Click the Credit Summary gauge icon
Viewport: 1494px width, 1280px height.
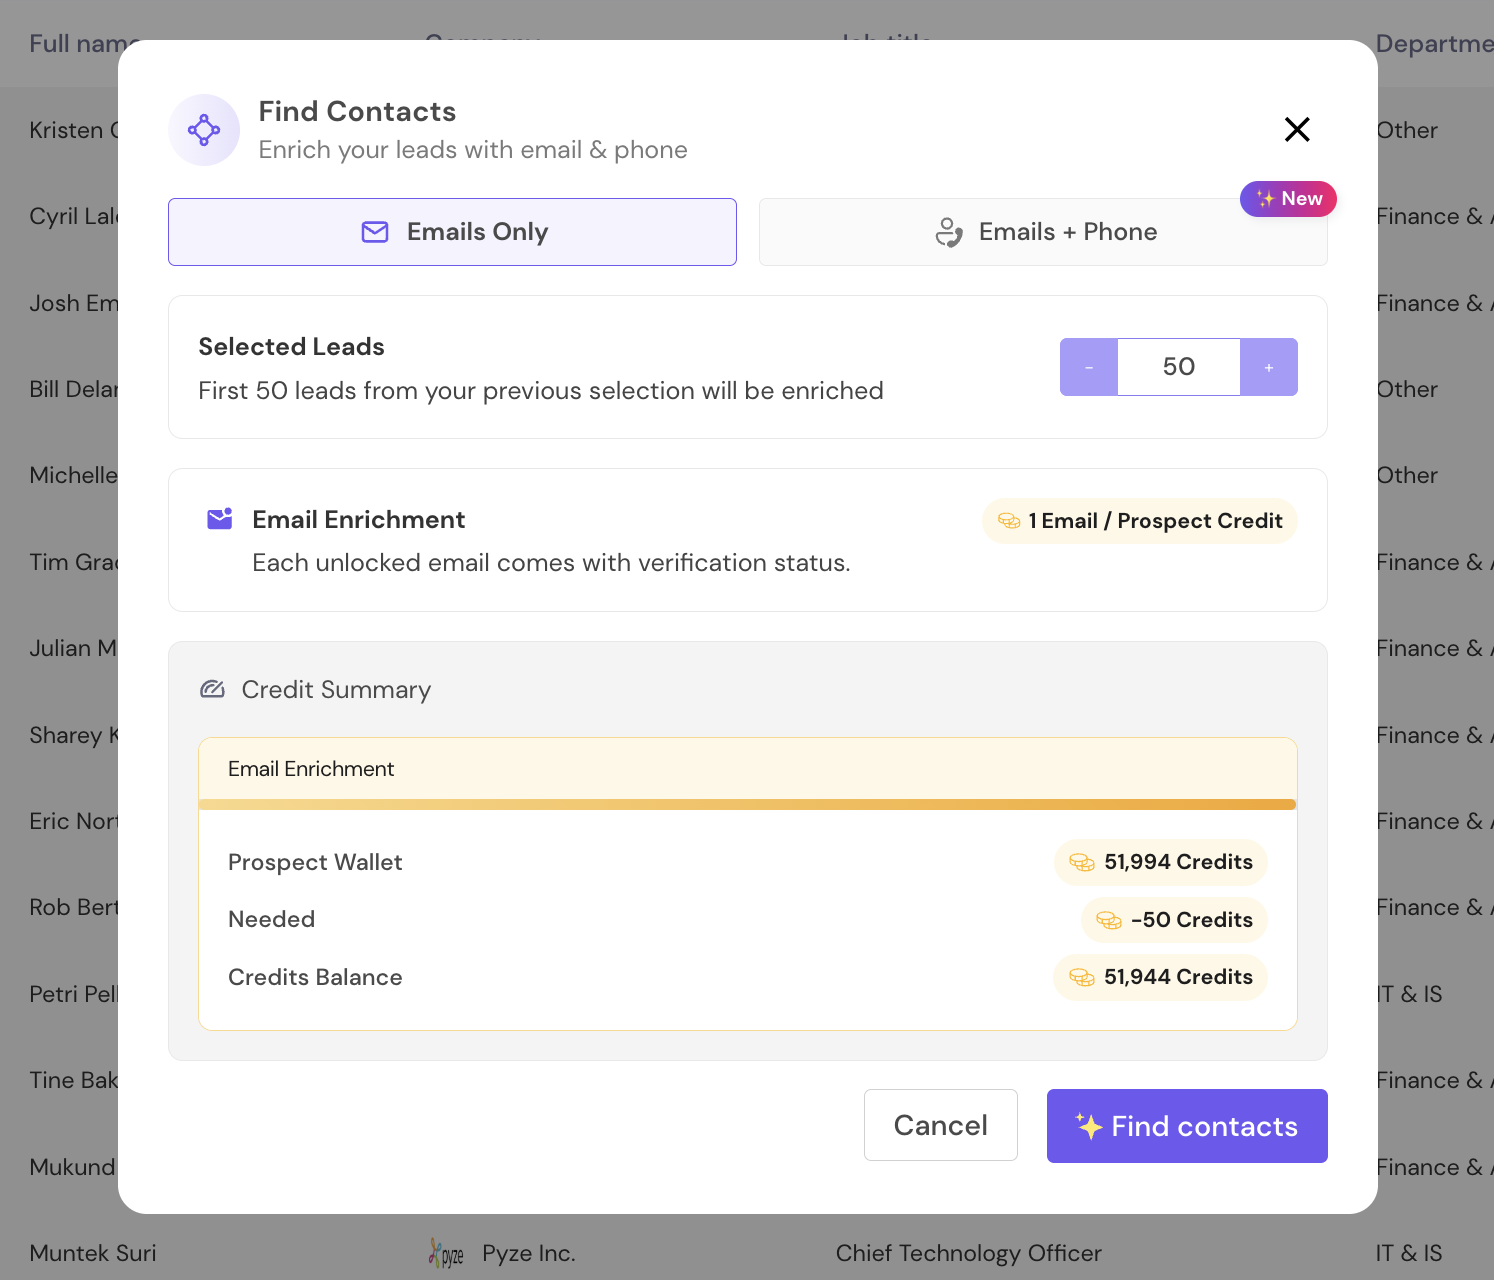(212, 689)
